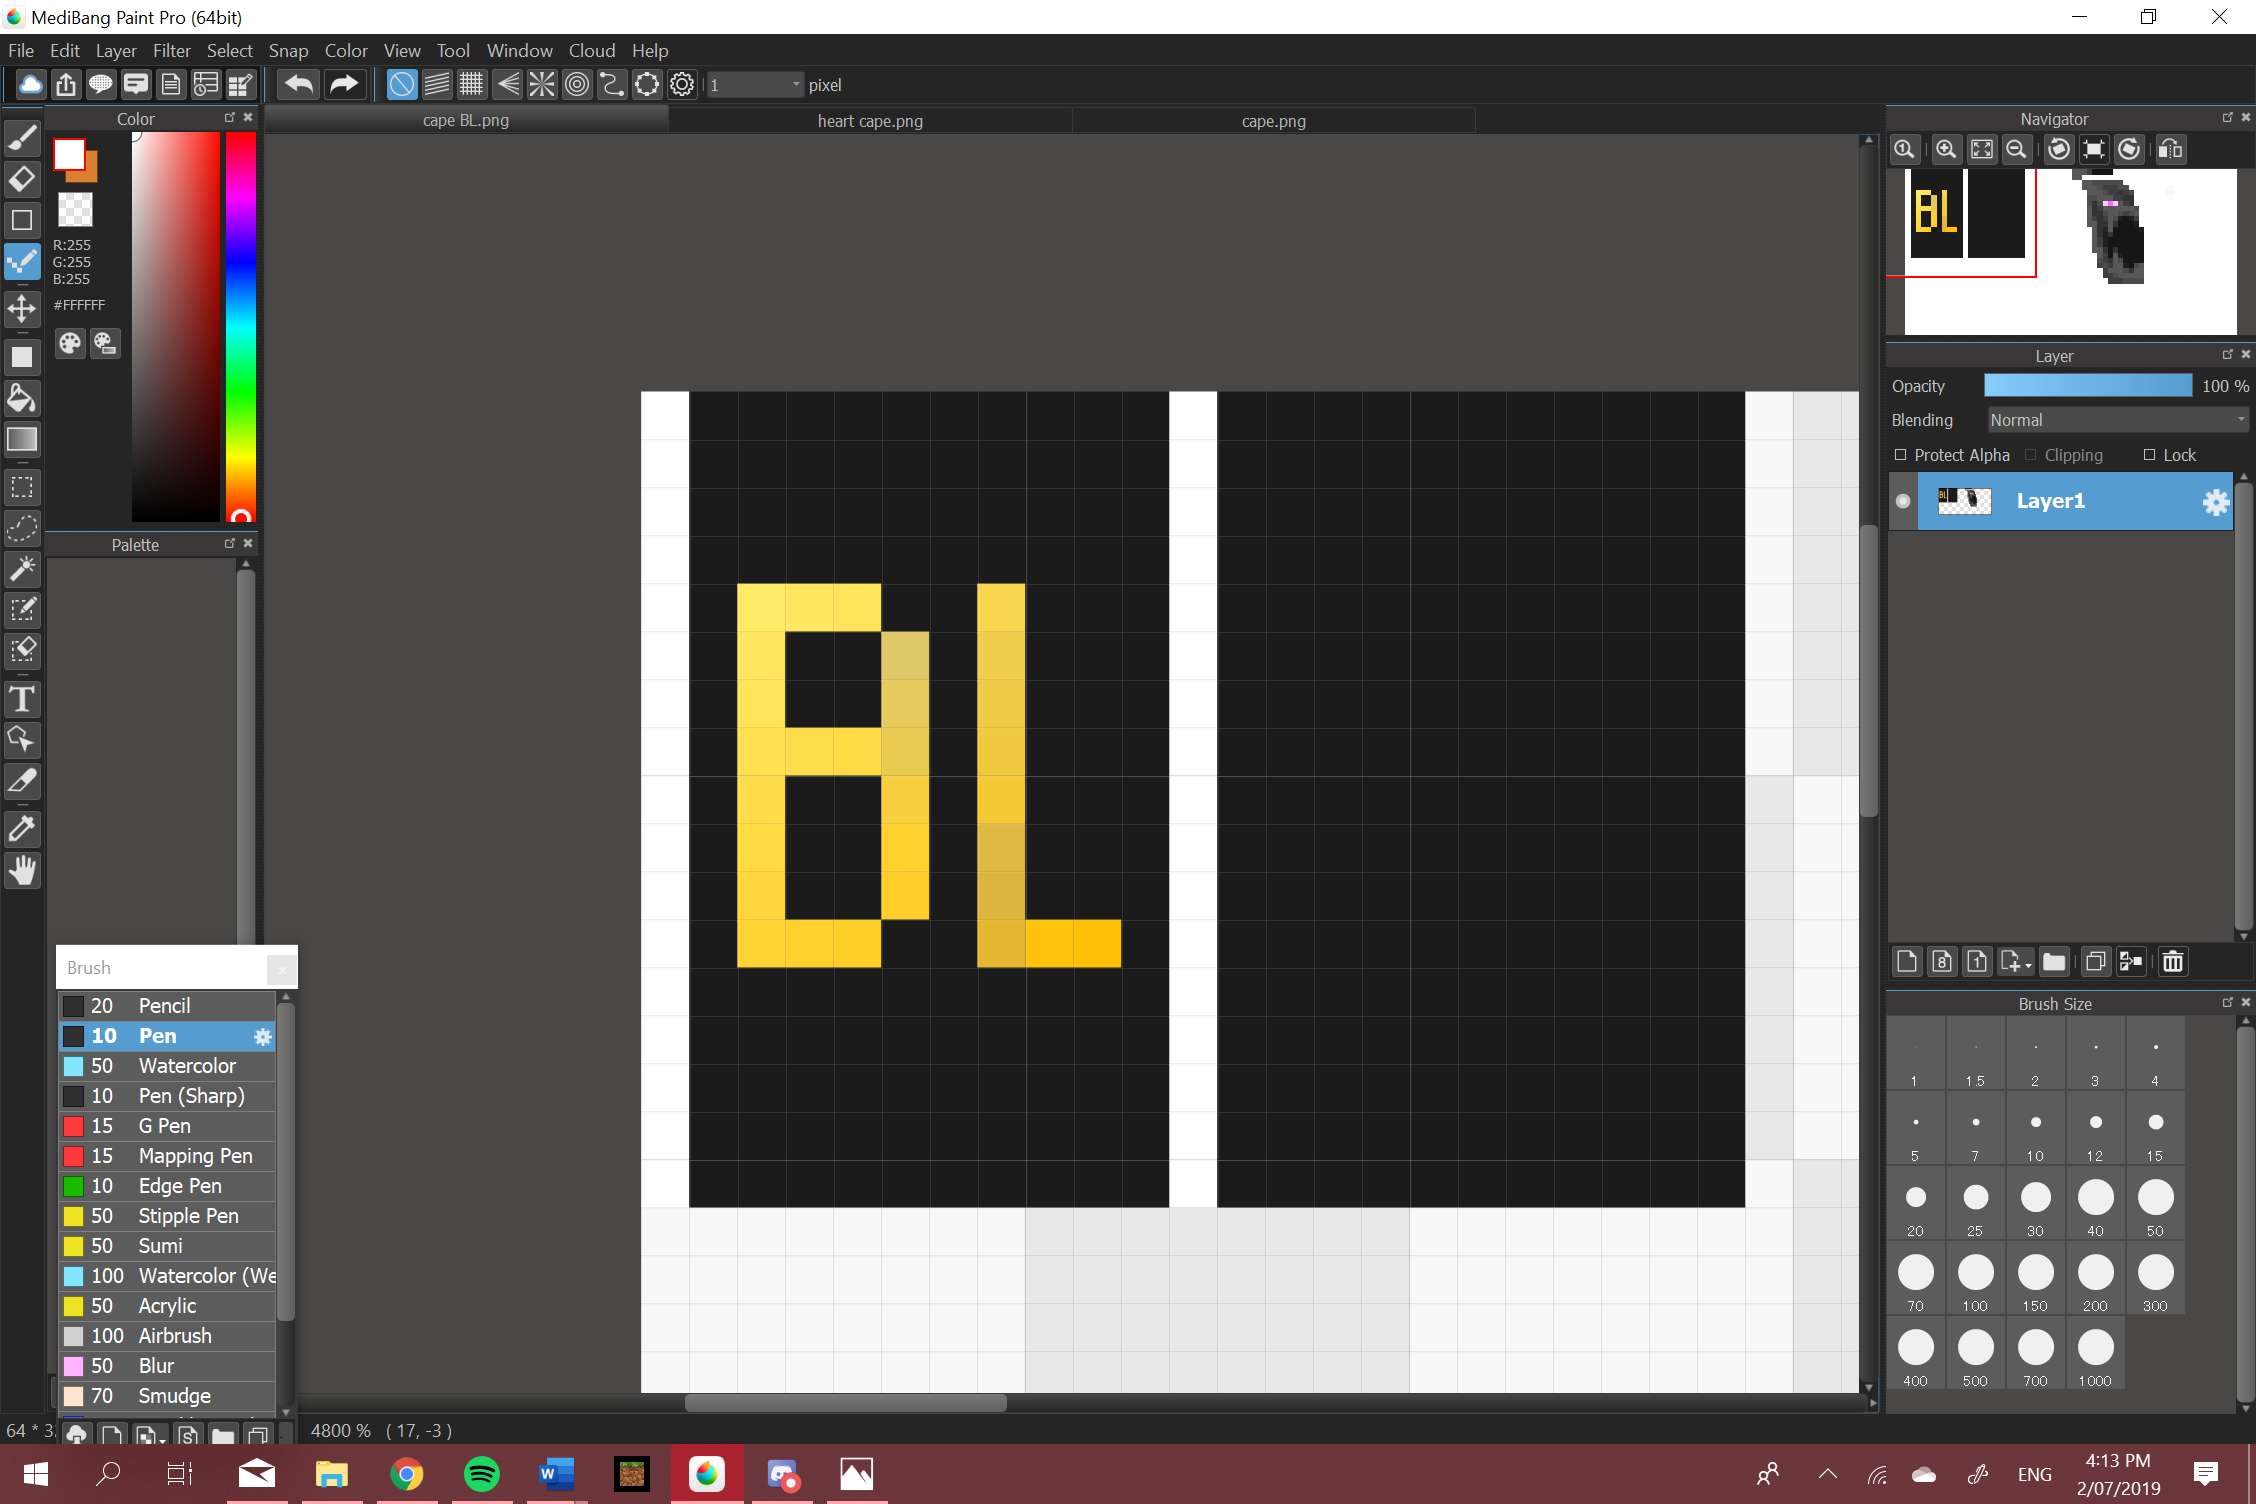Select the rectangular Select tool
This screenshot has height=1504, width=2256.
(22, 488)
